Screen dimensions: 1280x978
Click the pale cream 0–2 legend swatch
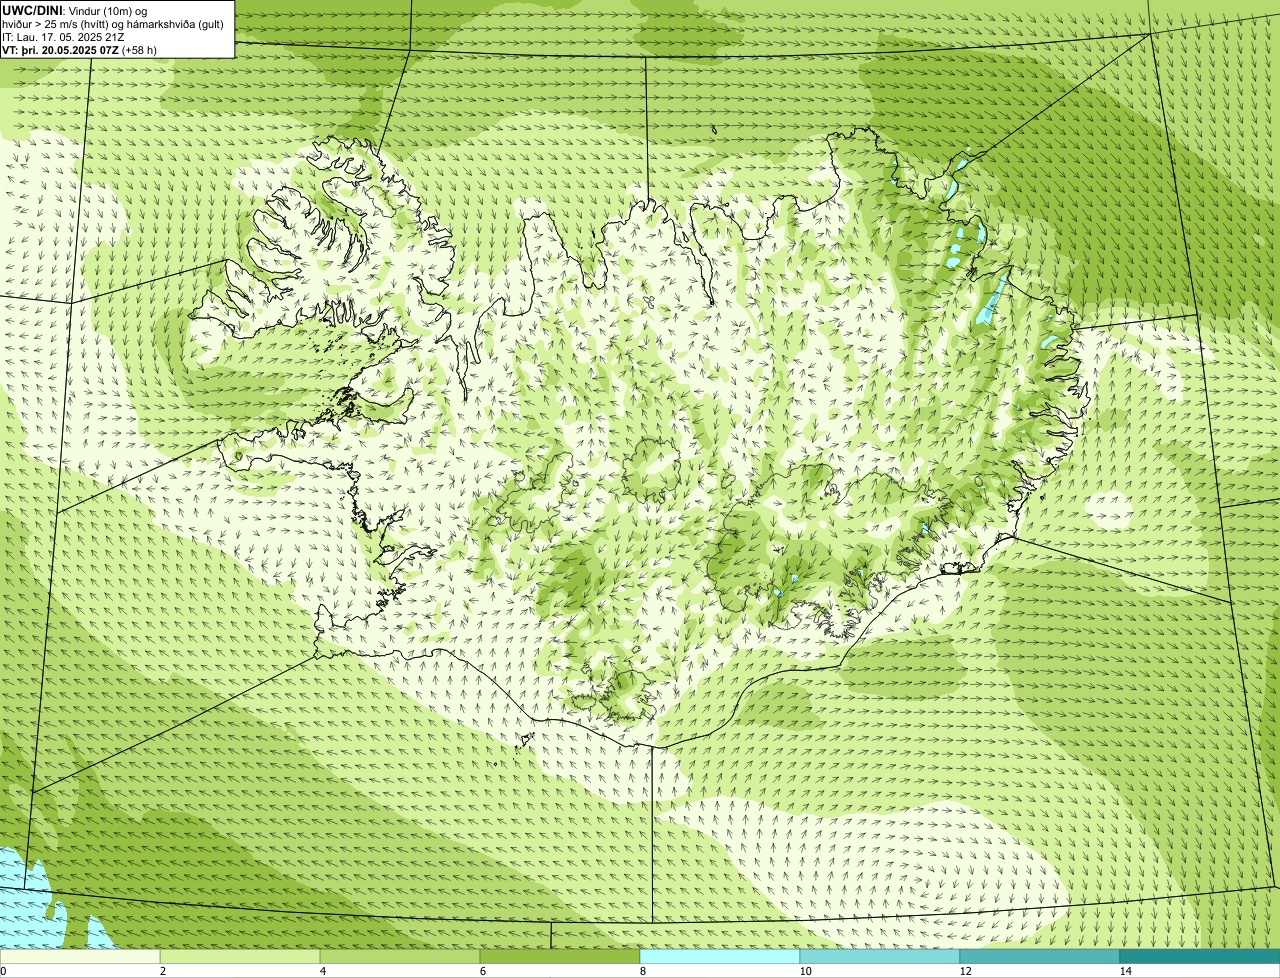coord(80,956)
